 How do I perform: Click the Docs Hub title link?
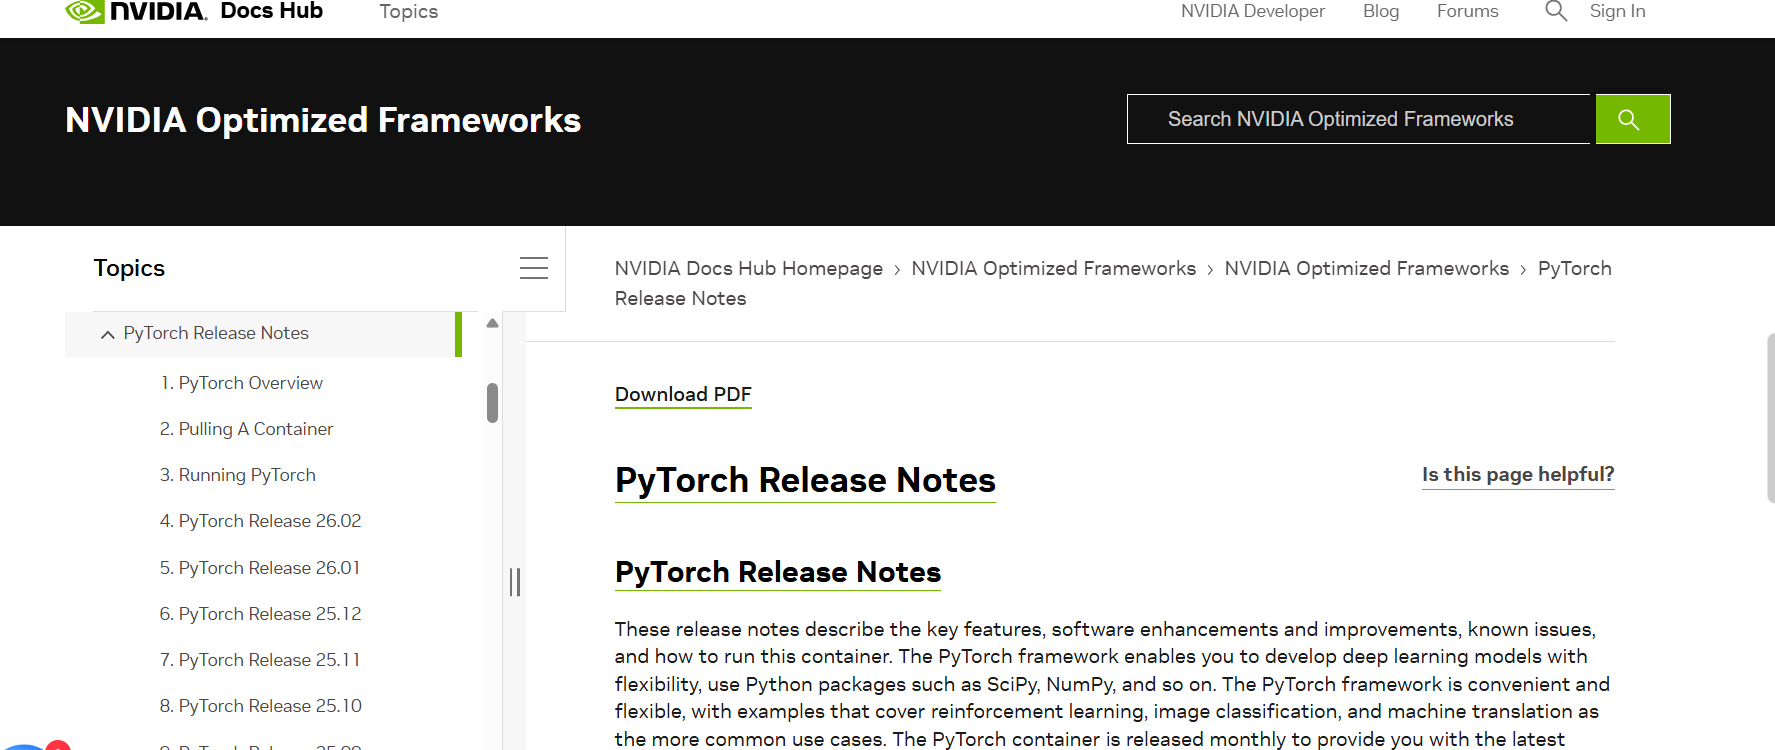pyautogui.click(x=271, y=11)
